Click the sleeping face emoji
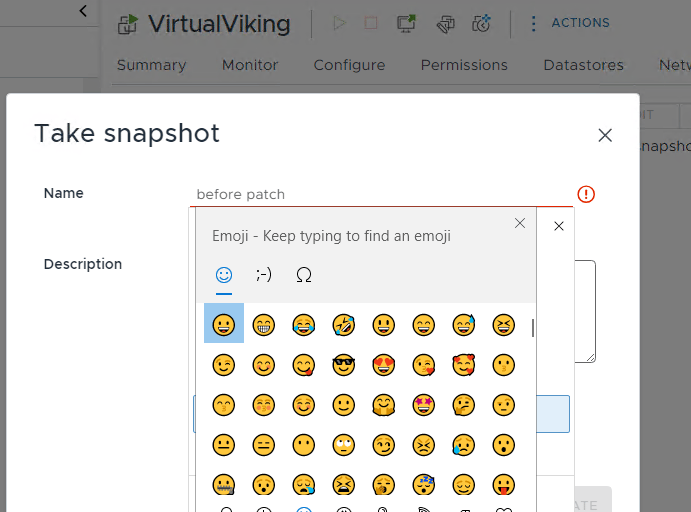 tap(424, 485)
